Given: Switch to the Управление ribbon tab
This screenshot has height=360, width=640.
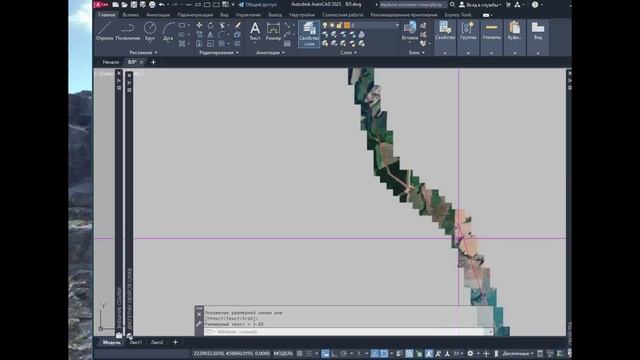Looking at the screenshot, I should coord(248,15).
